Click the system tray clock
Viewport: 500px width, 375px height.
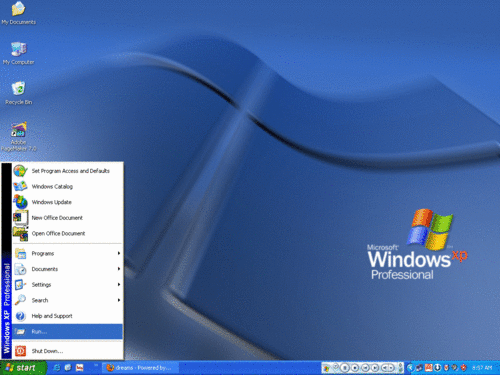(482, 368)
